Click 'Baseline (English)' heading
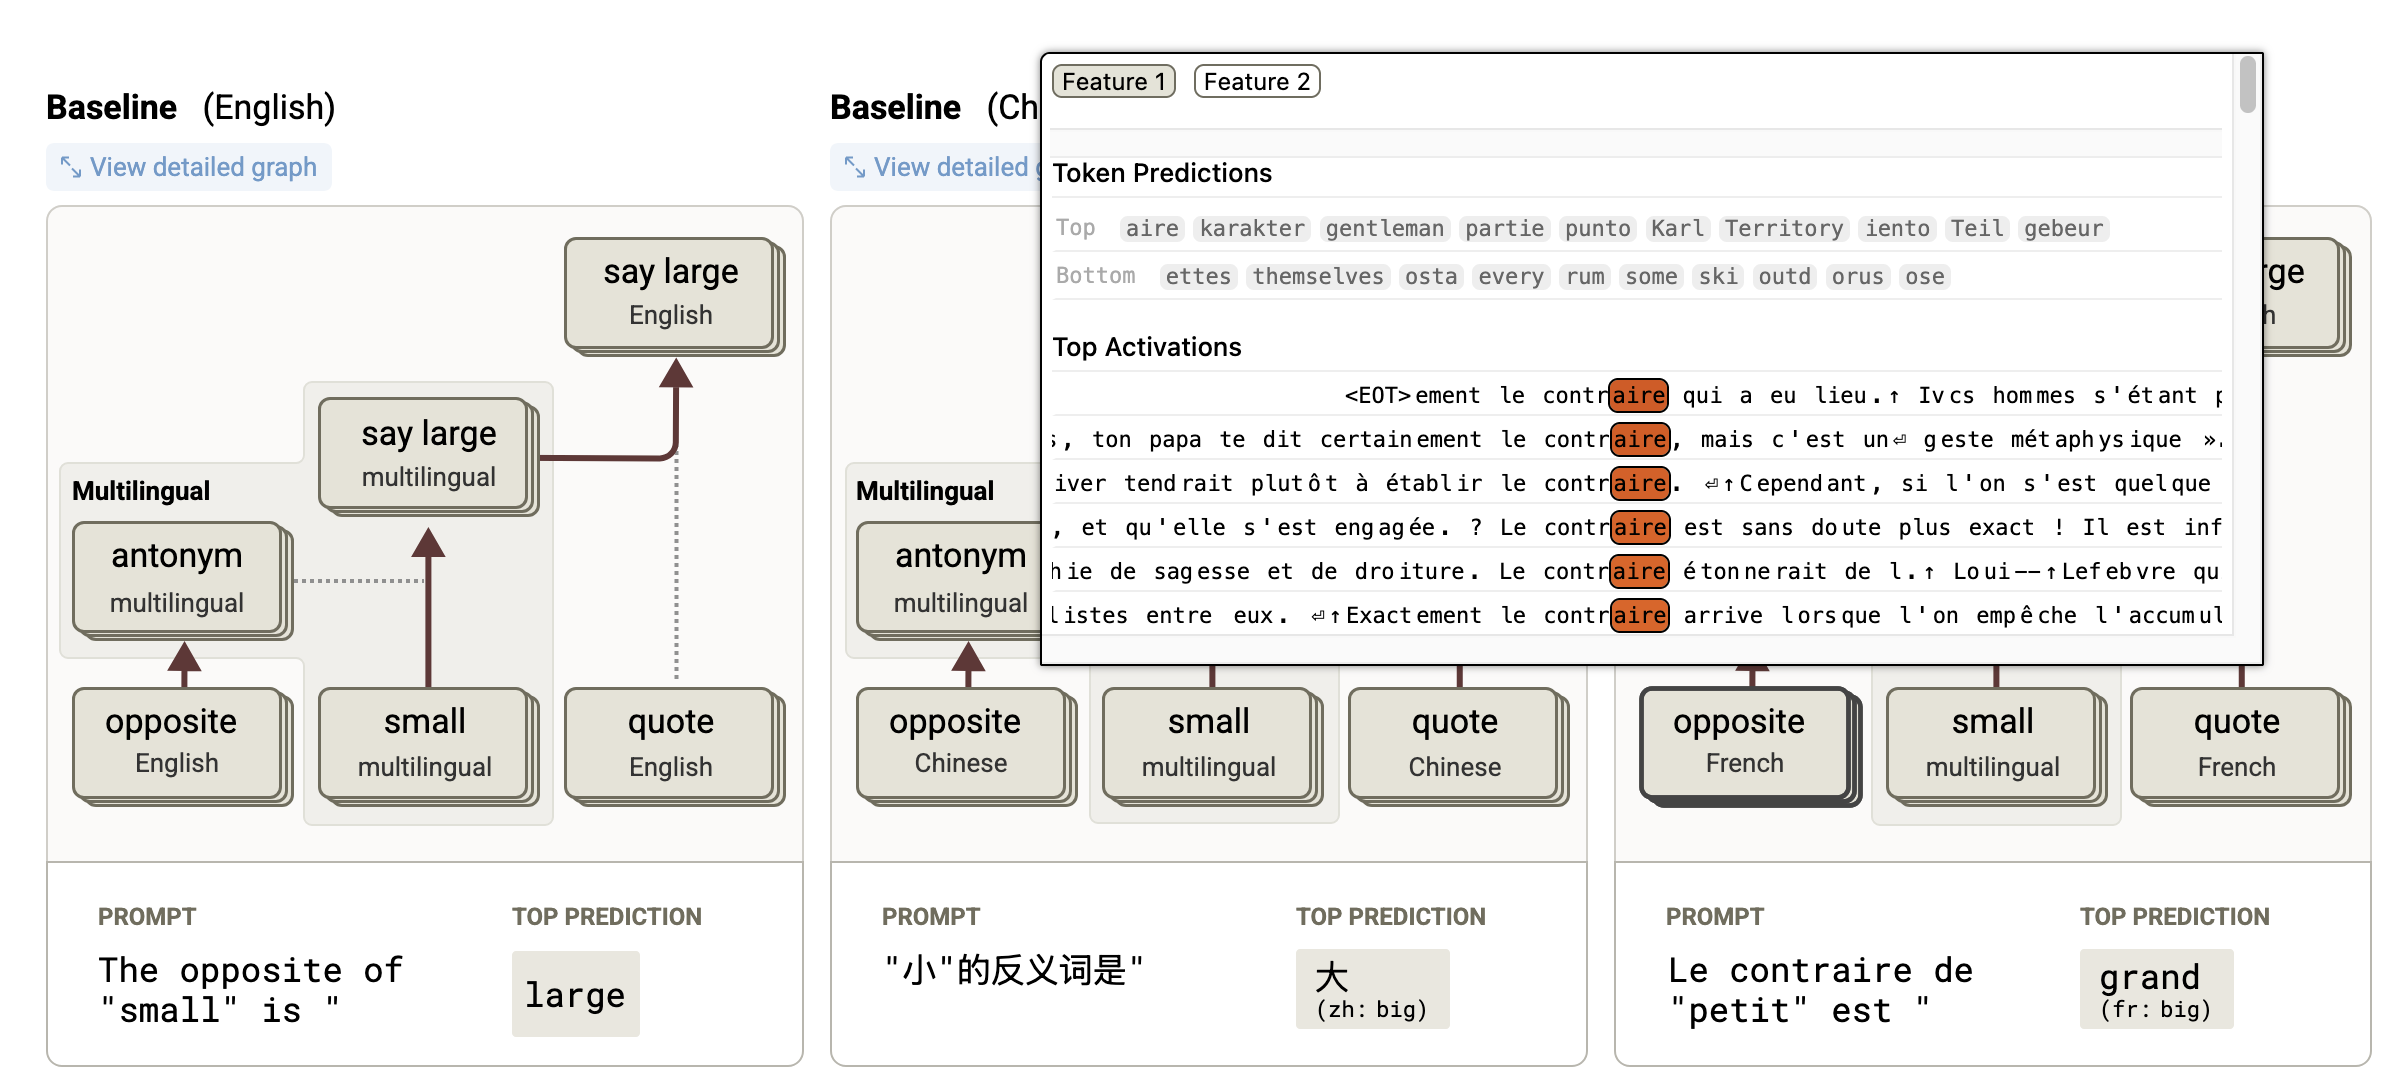Image resolution: width=2408 pixels, height=1088 pixels. (x=191, y=107)
